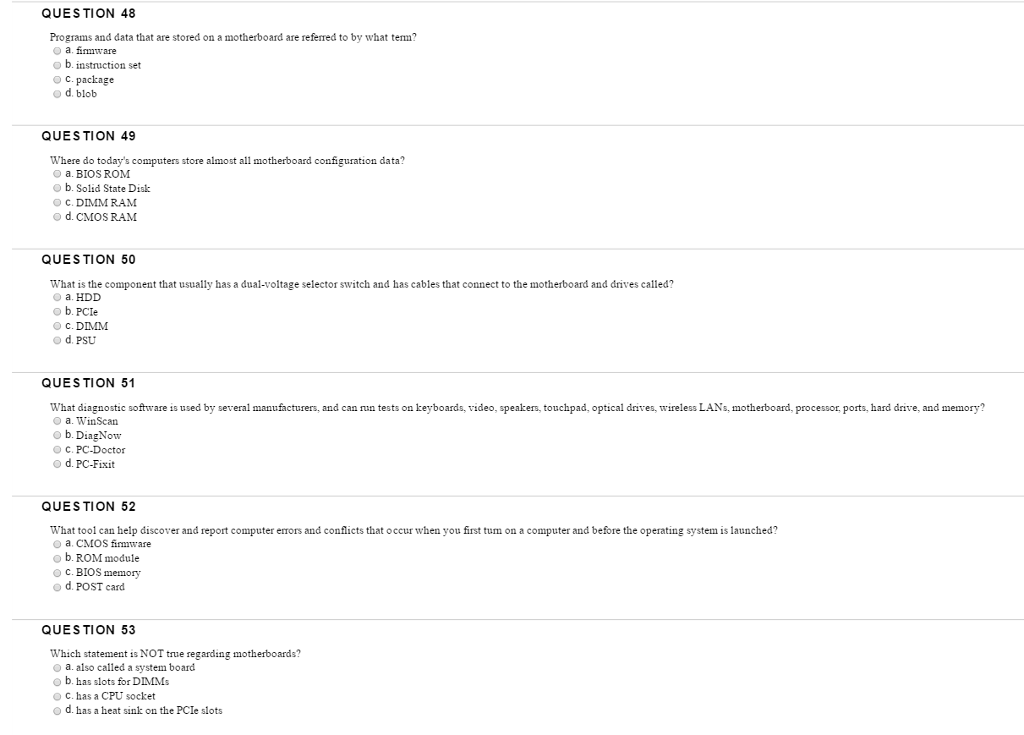Select d. POST card in Question 52
This screenshot has height=735, width=1024.
click(x=58, y=588)
